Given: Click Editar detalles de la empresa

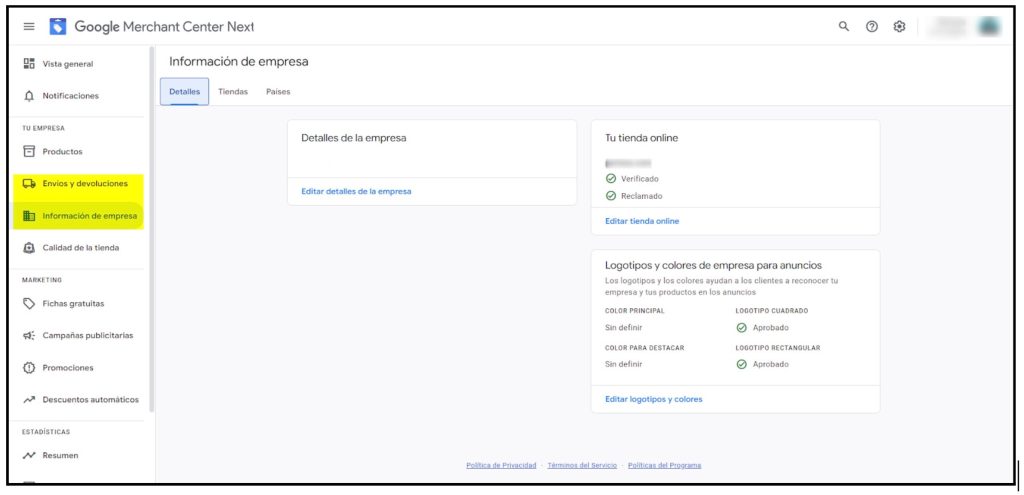Looking at the screenshot, I should pos(356,191).
